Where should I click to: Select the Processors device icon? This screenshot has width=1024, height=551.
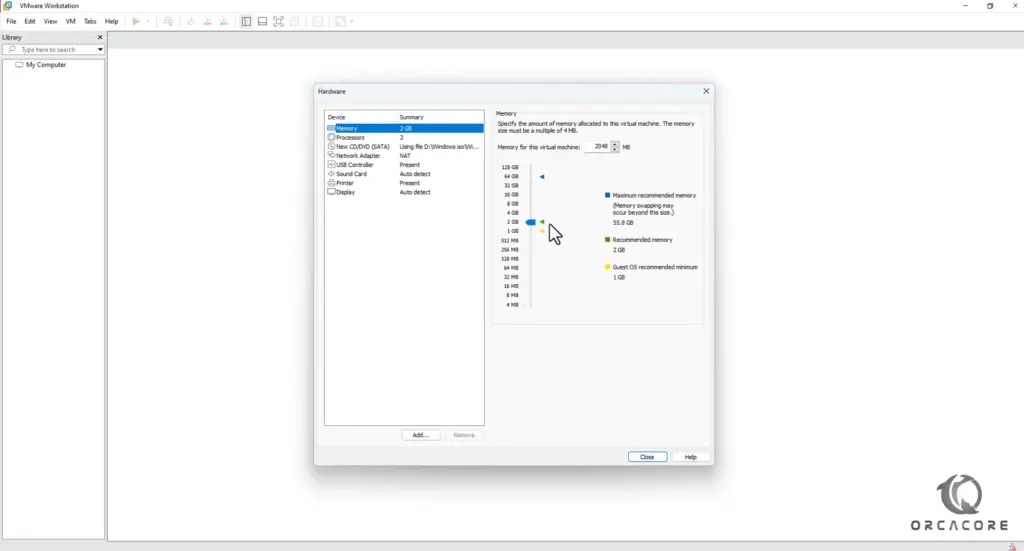[x=331, y=138]
